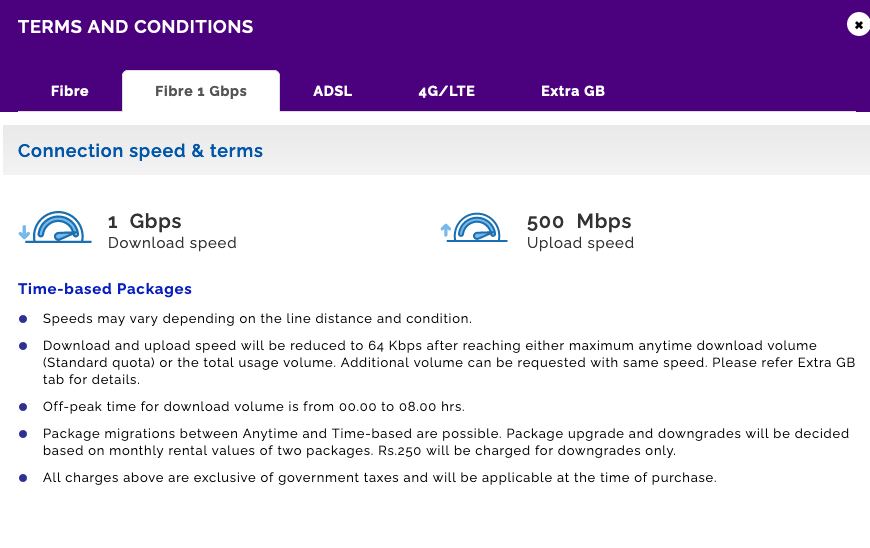Click the Time-based Packages heading
The width and height of the screenshot is (870, 548).
[x=105, y=288]
